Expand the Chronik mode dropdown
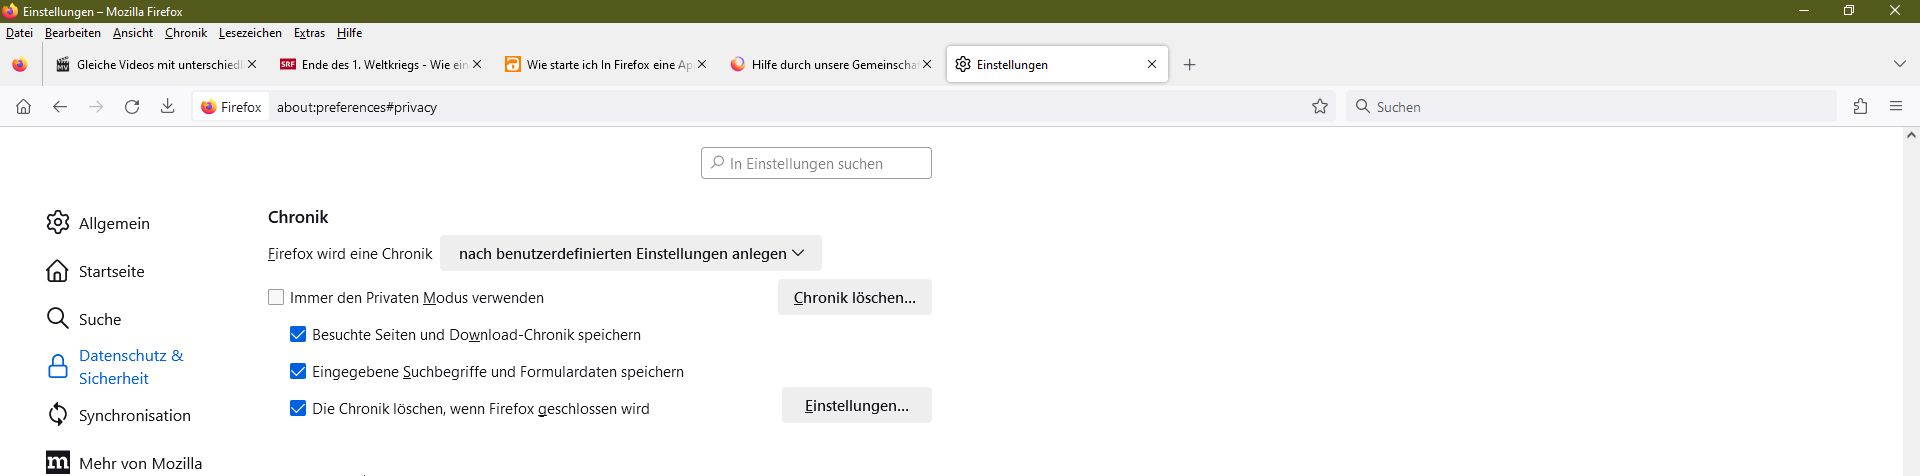 [x=631, y=253]
